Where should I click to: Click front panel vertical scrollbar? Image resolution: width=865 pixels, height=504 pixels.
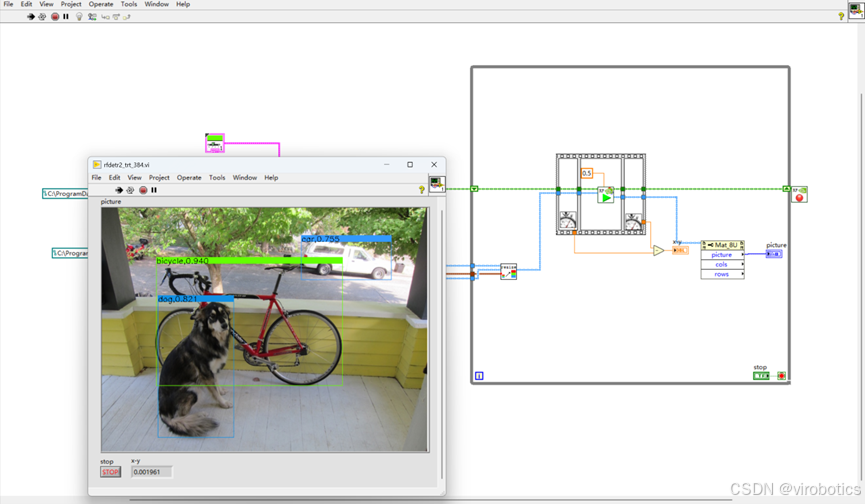(441, 342)
